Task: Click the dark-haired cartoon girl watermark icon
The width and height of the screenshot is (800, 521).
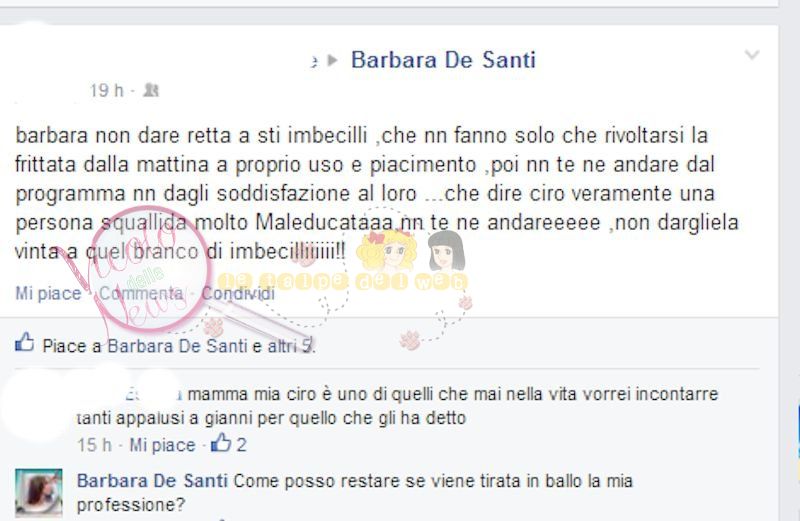Action: [446, 250]
